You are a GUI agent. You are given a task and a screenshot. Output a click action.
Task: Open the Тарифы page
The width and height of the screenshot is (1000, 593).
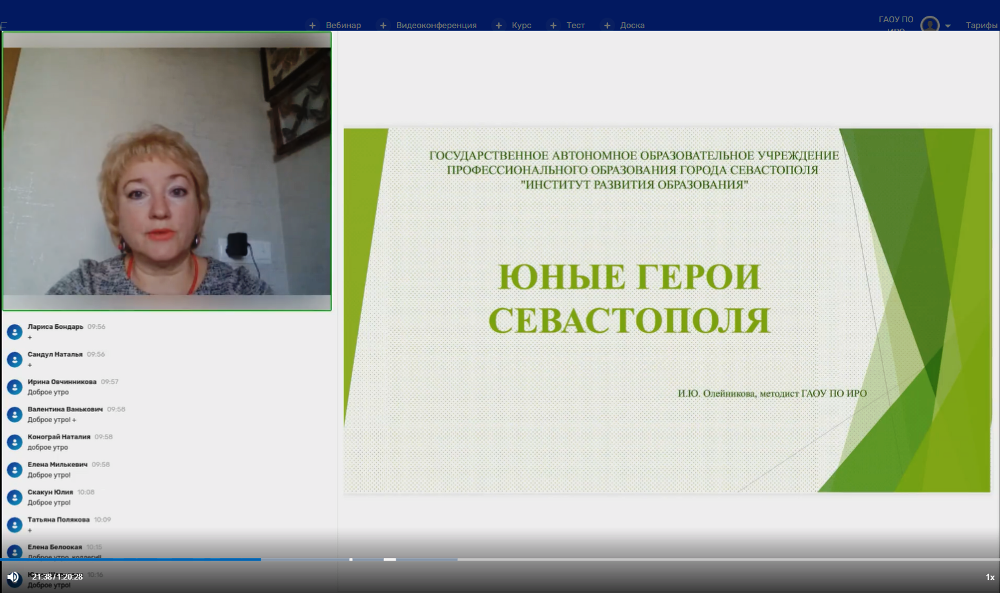(x=981, y=26)
